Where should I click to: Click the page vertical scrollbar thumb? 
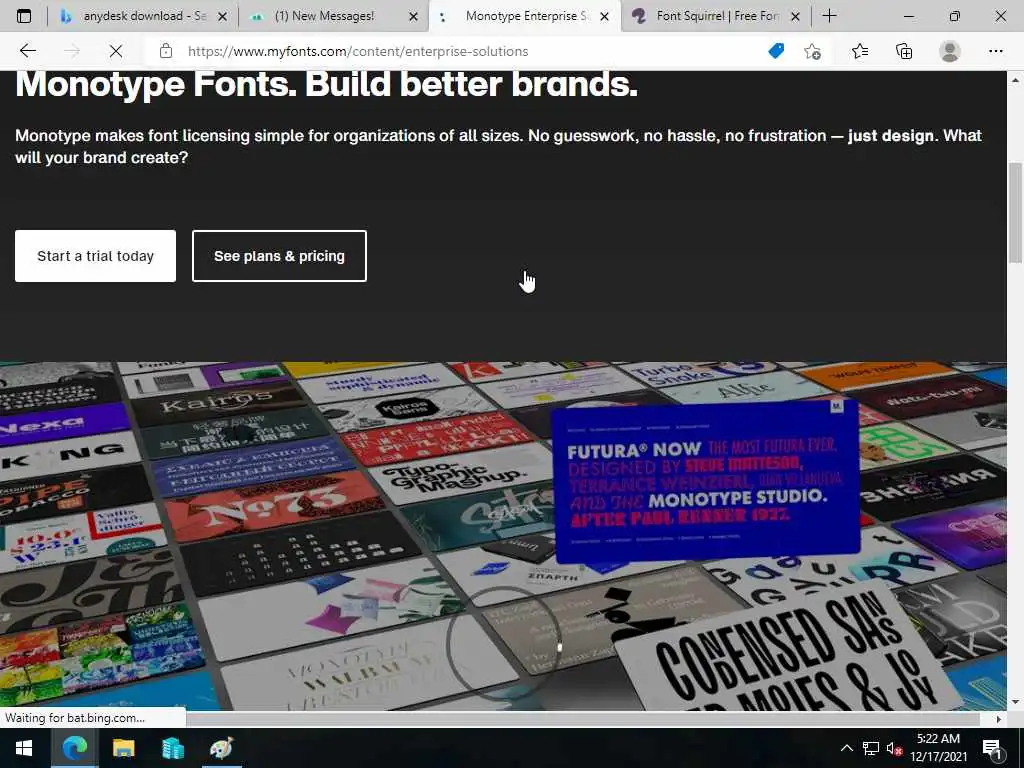[x=1015, y=213]
